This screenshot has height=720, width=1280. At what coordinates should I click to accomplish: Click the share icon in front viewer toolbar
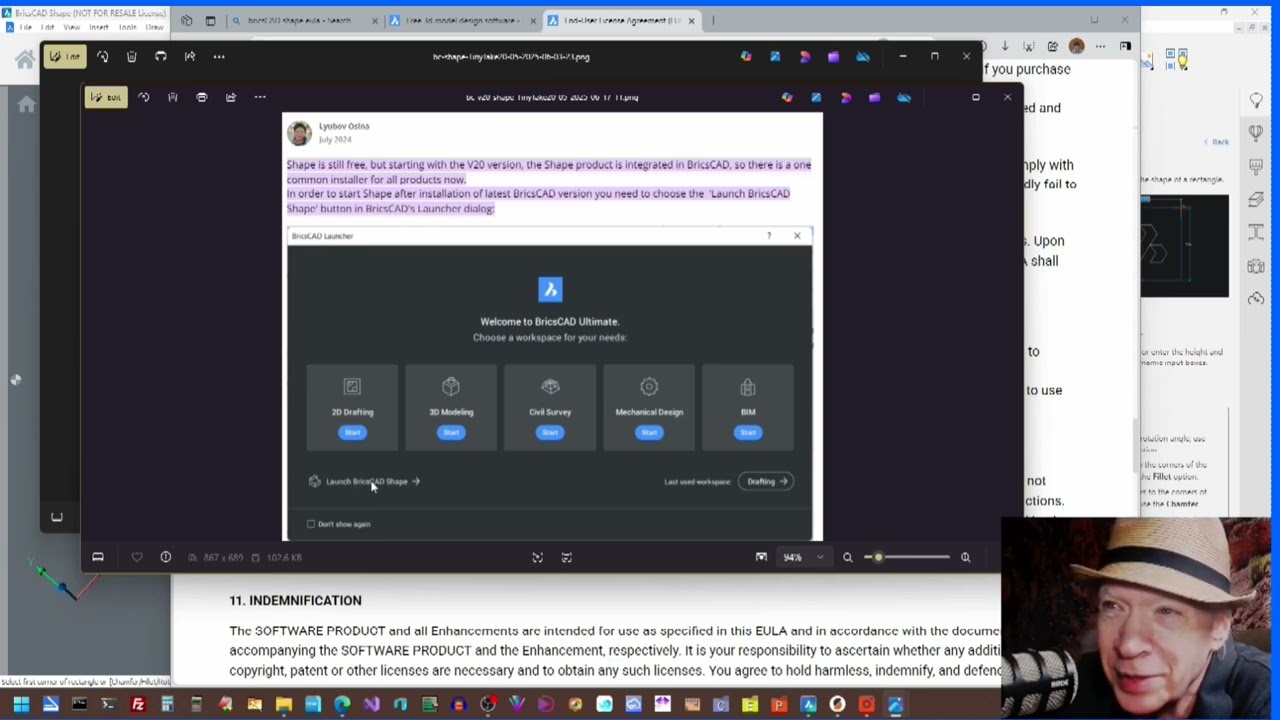tap(230, 97)
